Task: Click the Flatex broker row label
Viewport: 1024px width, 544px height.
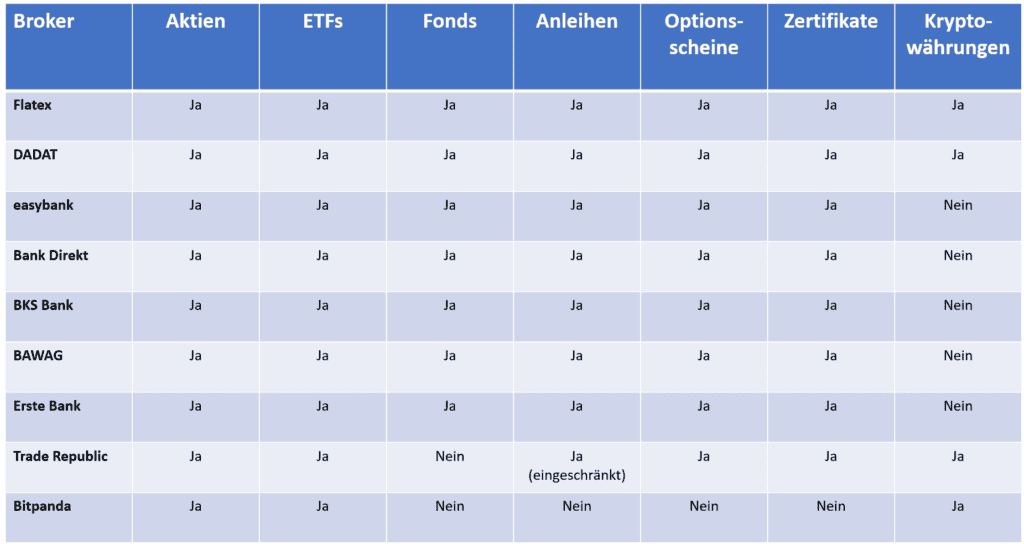Action: pyautogui.click(x=32, y=104)
